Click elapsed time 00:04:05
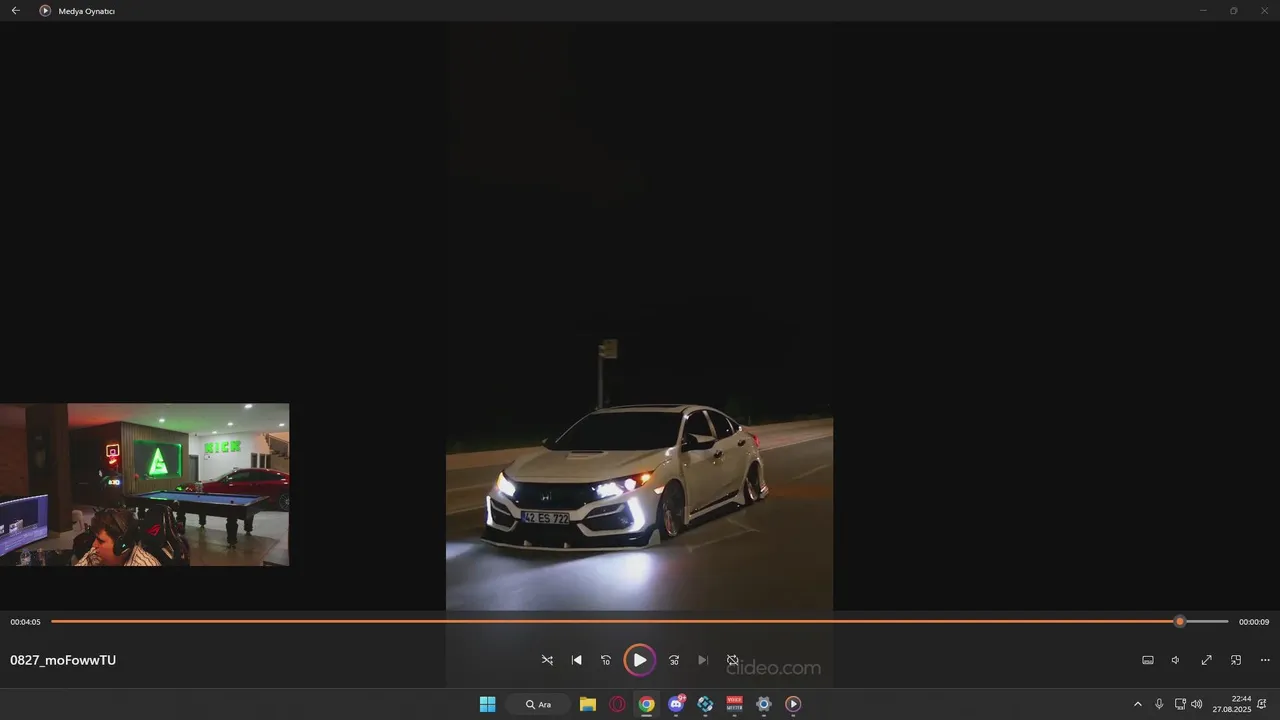The width and height of the screenshot is (1280, 720). [26, 622]
